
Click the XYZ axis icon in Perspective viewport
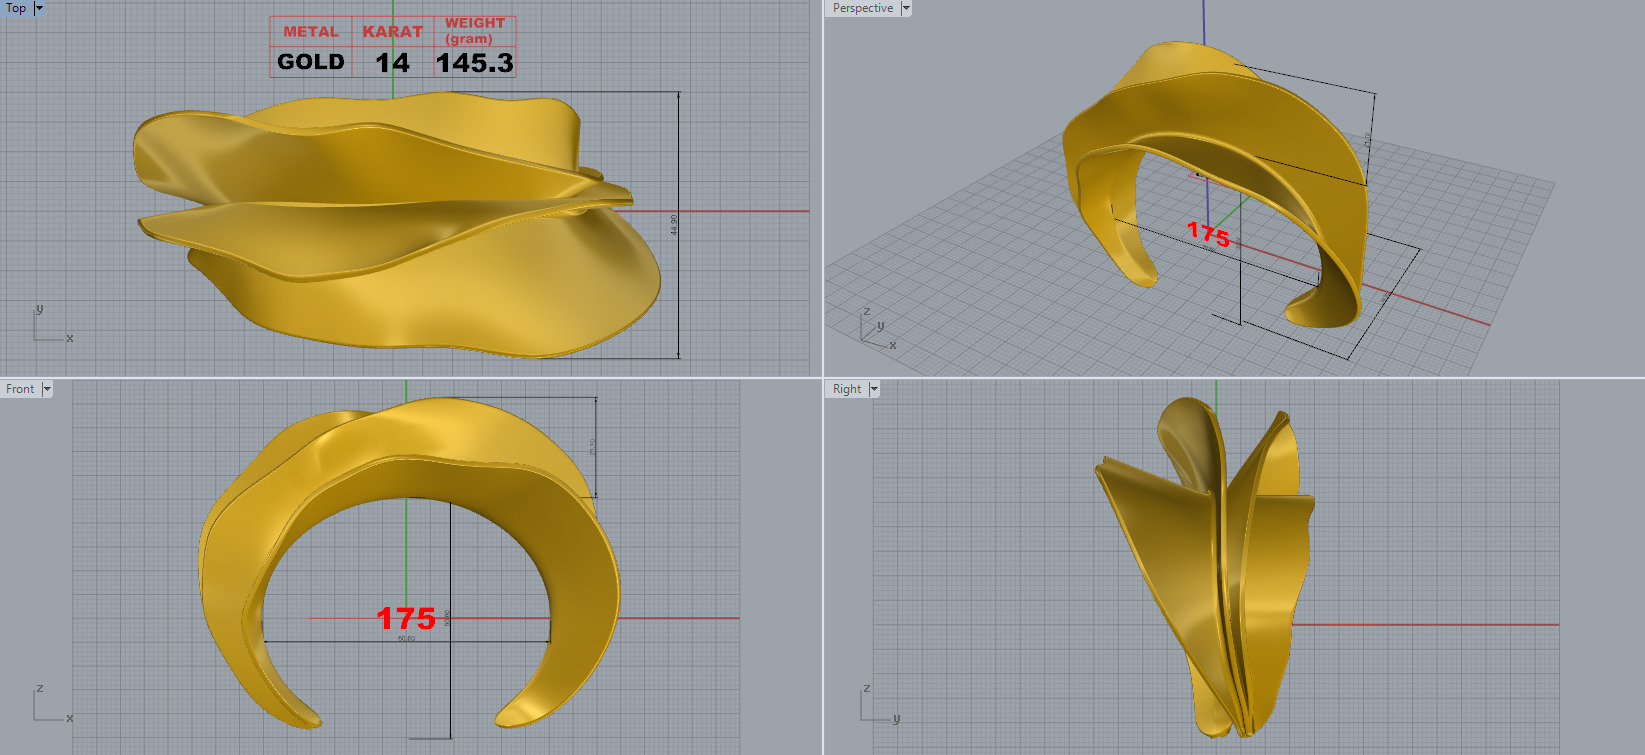(878, 329)
